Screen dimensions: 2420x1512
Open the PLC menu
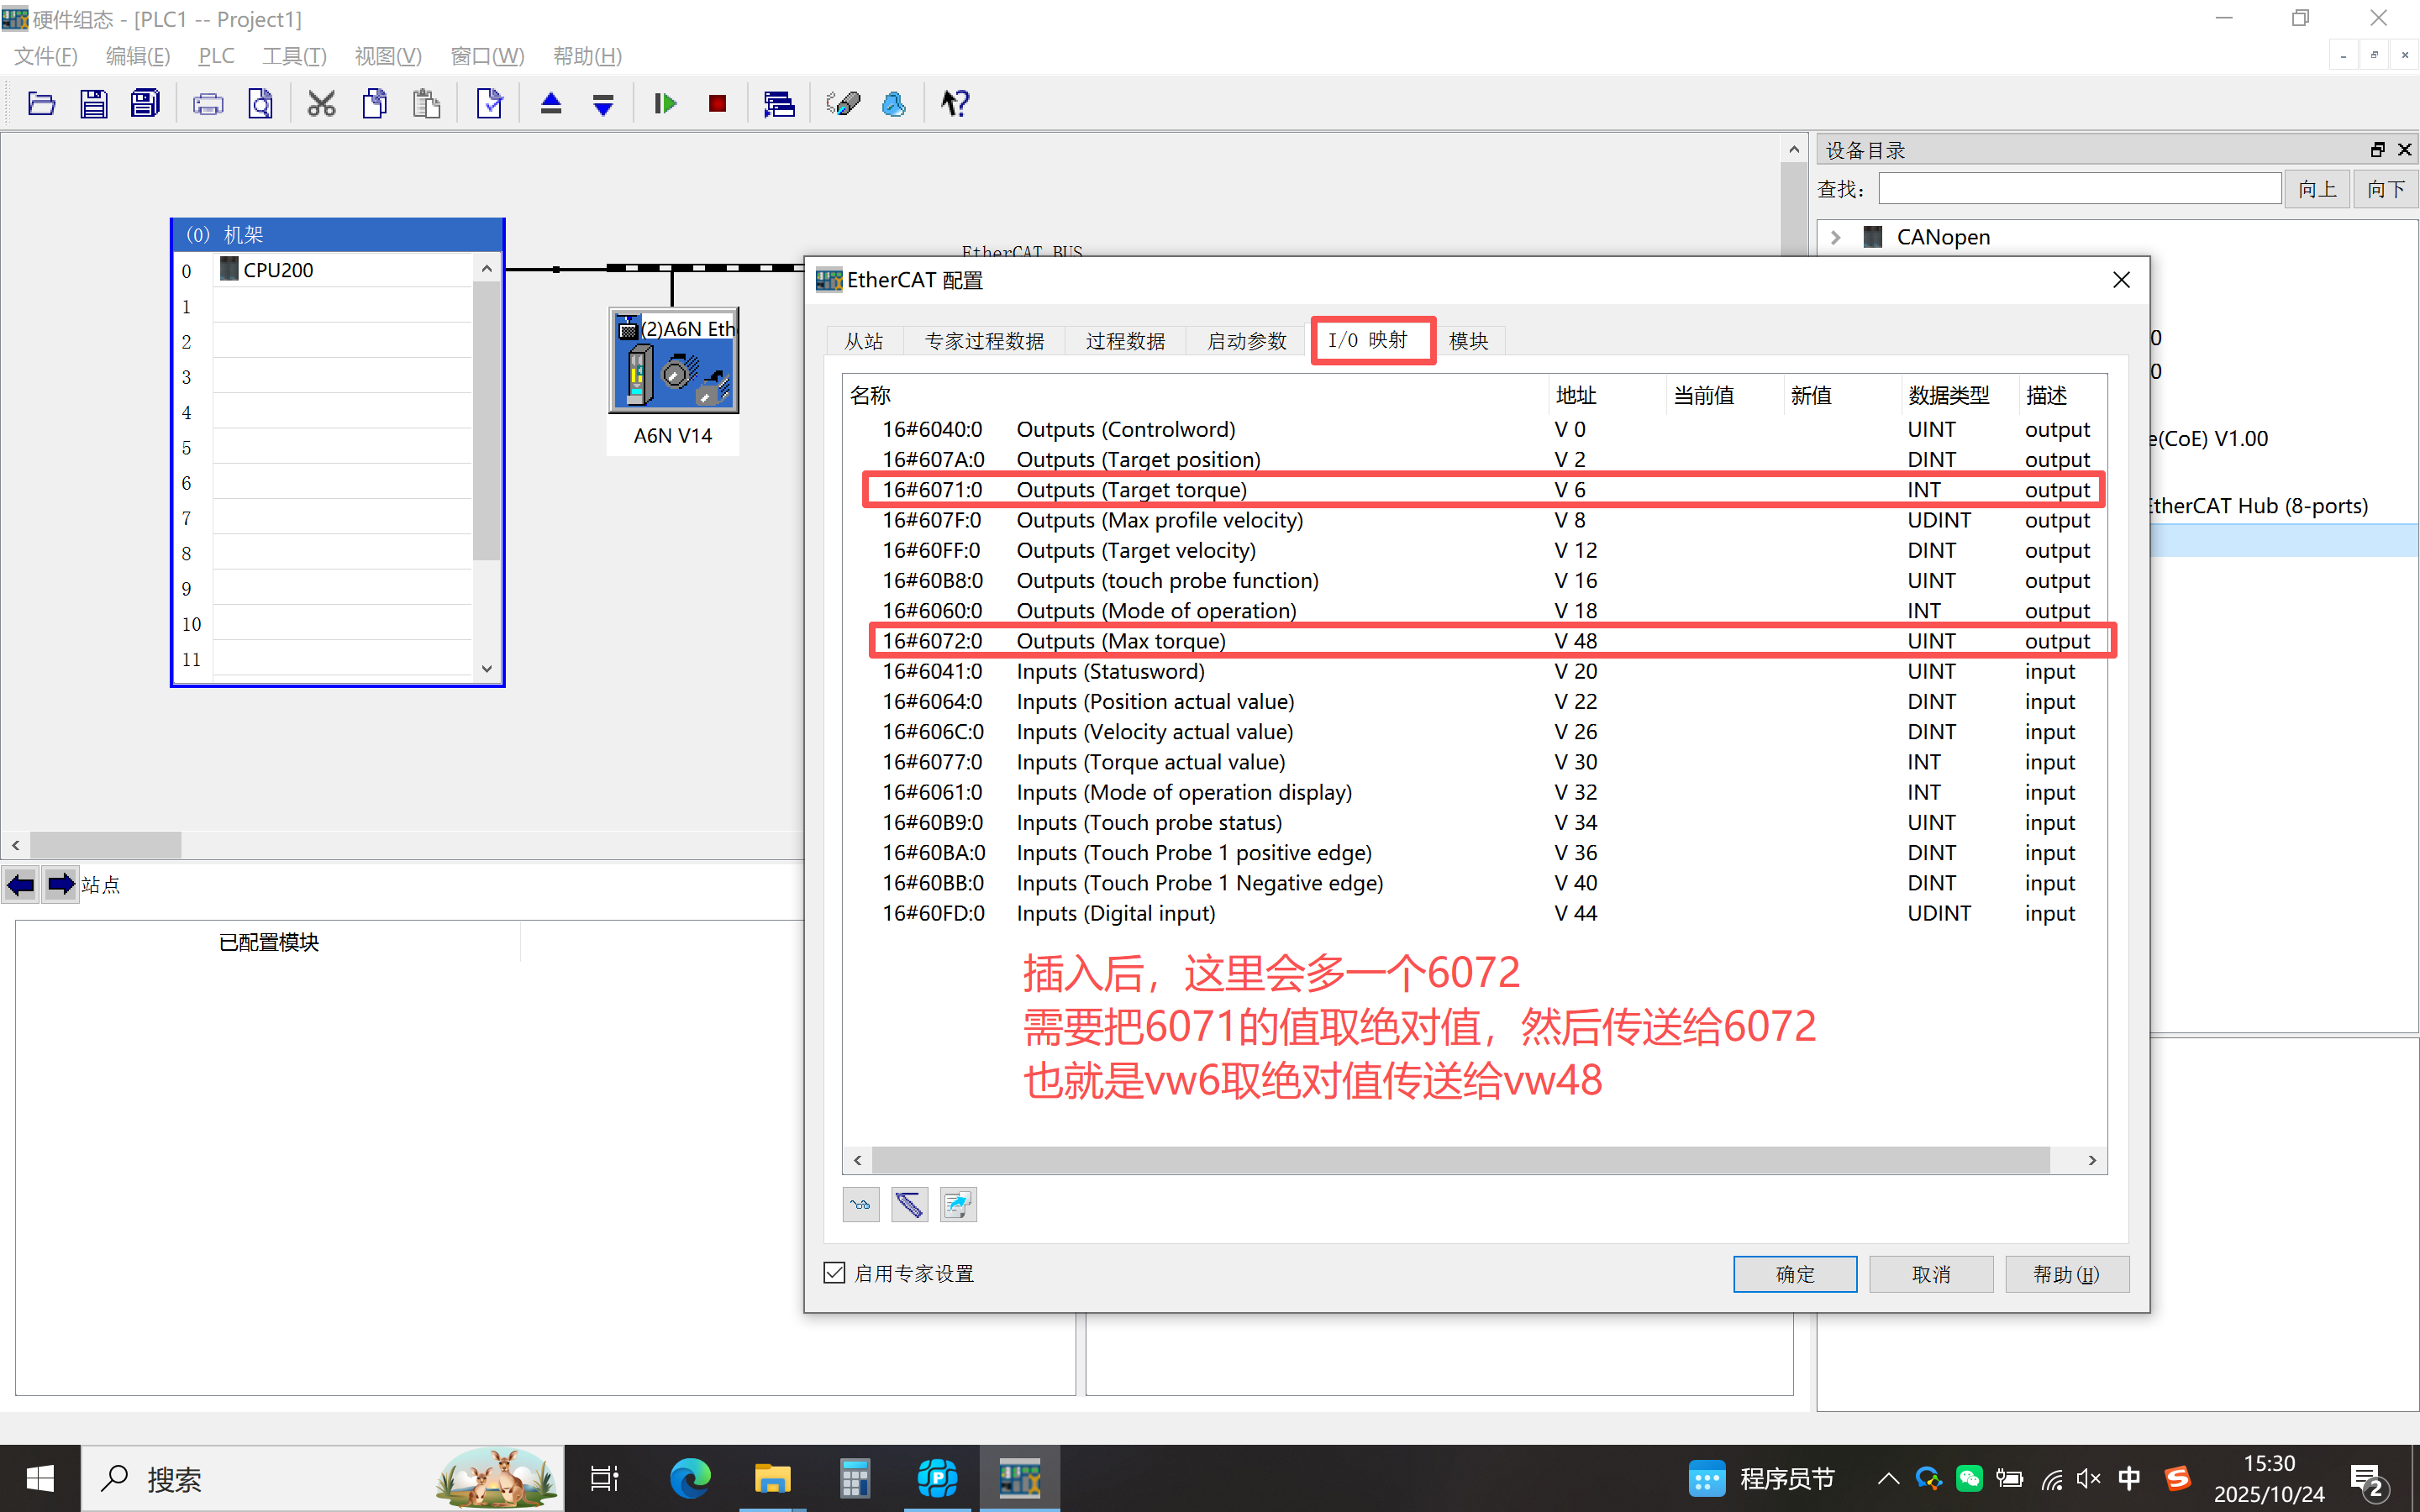click(x=216, y=56)
